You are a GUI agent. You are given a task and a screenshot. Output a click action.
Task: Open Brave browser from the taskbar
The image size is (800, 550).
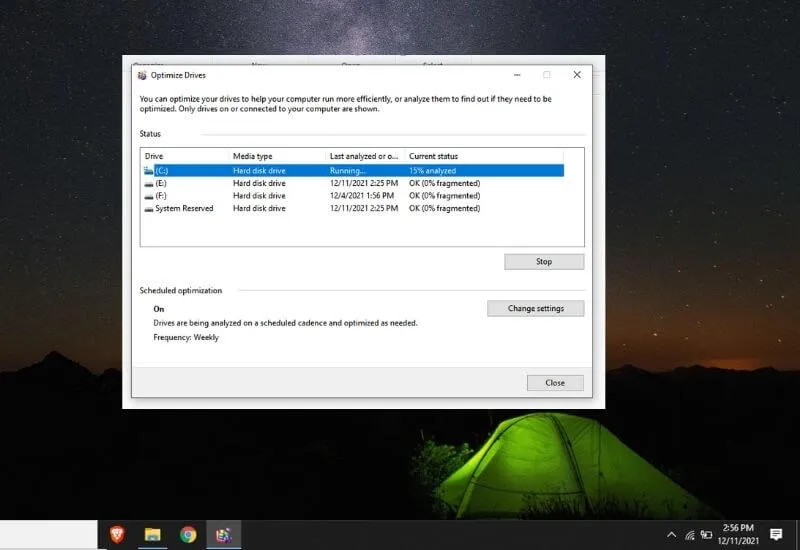pyautogui.click(x=117, y=535)
